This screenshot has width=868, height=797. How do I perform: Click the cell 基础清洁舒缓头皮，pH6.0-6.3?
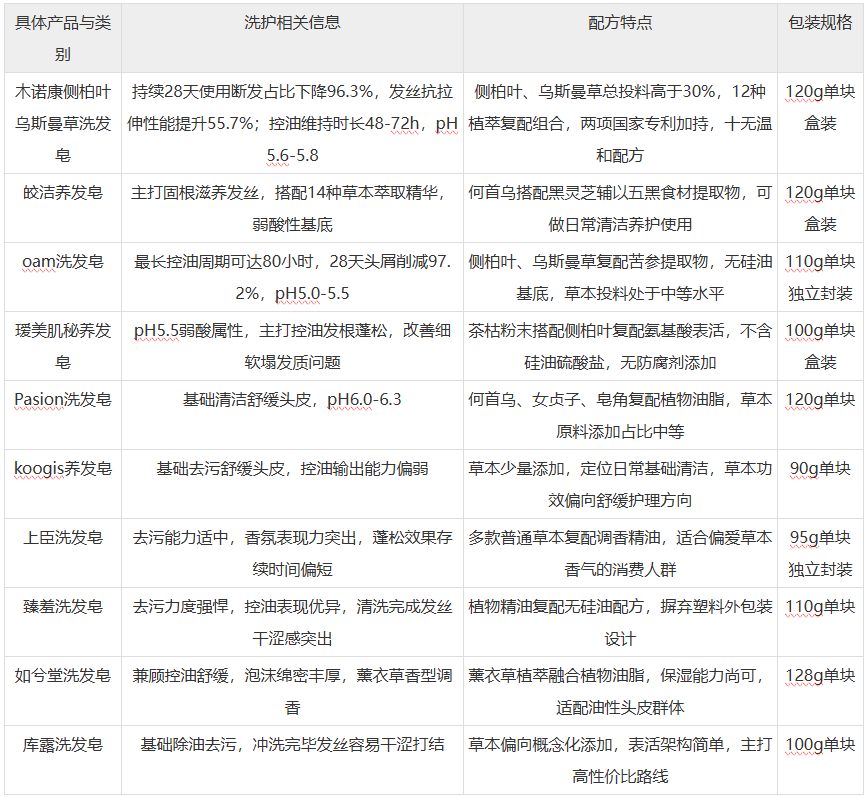(x=292, y=415)
